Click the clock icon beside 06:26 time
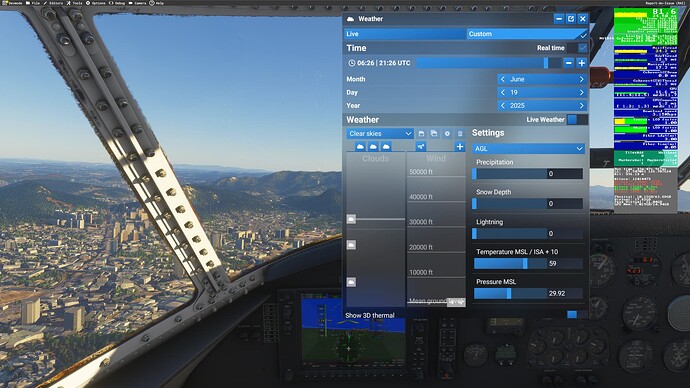 pyautogui.click(x=352, y=63)
